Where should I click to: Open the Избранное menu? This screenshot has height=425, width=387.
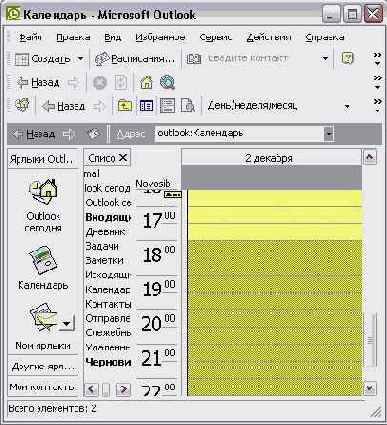point(160,37)
